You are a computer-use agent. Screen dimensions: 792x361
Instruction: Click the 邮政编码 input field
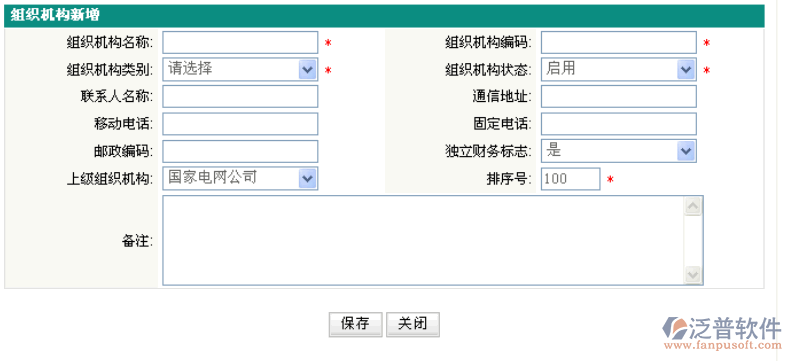pos(240,151)
